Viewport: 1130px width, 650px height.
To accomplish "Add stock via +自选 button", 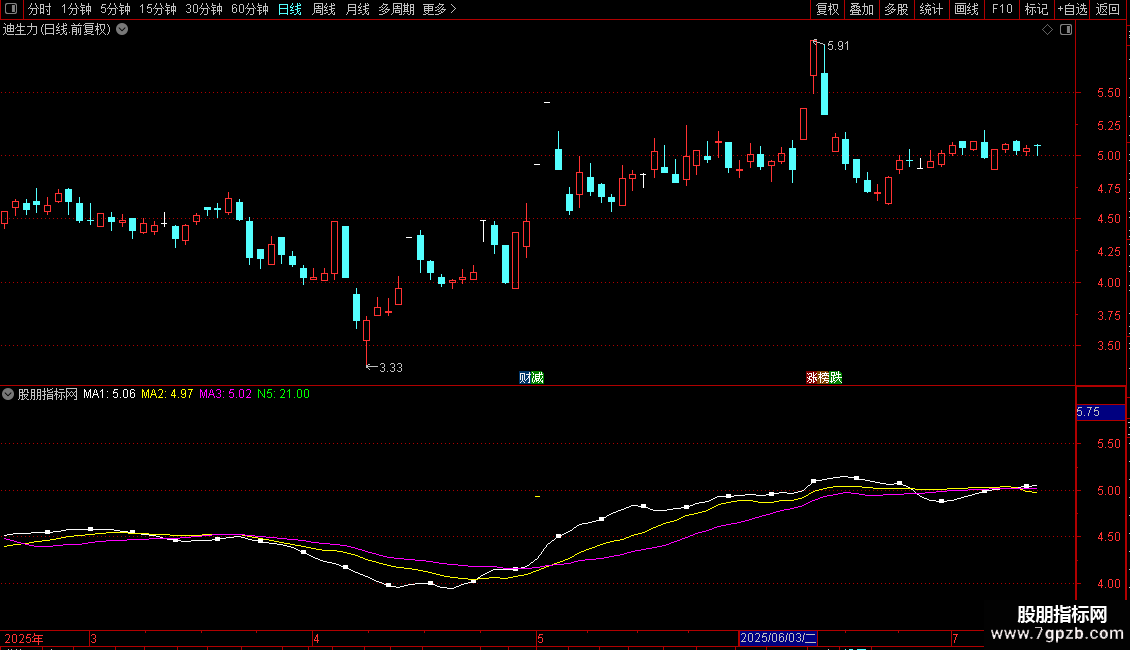I will tap(1072, 9).
